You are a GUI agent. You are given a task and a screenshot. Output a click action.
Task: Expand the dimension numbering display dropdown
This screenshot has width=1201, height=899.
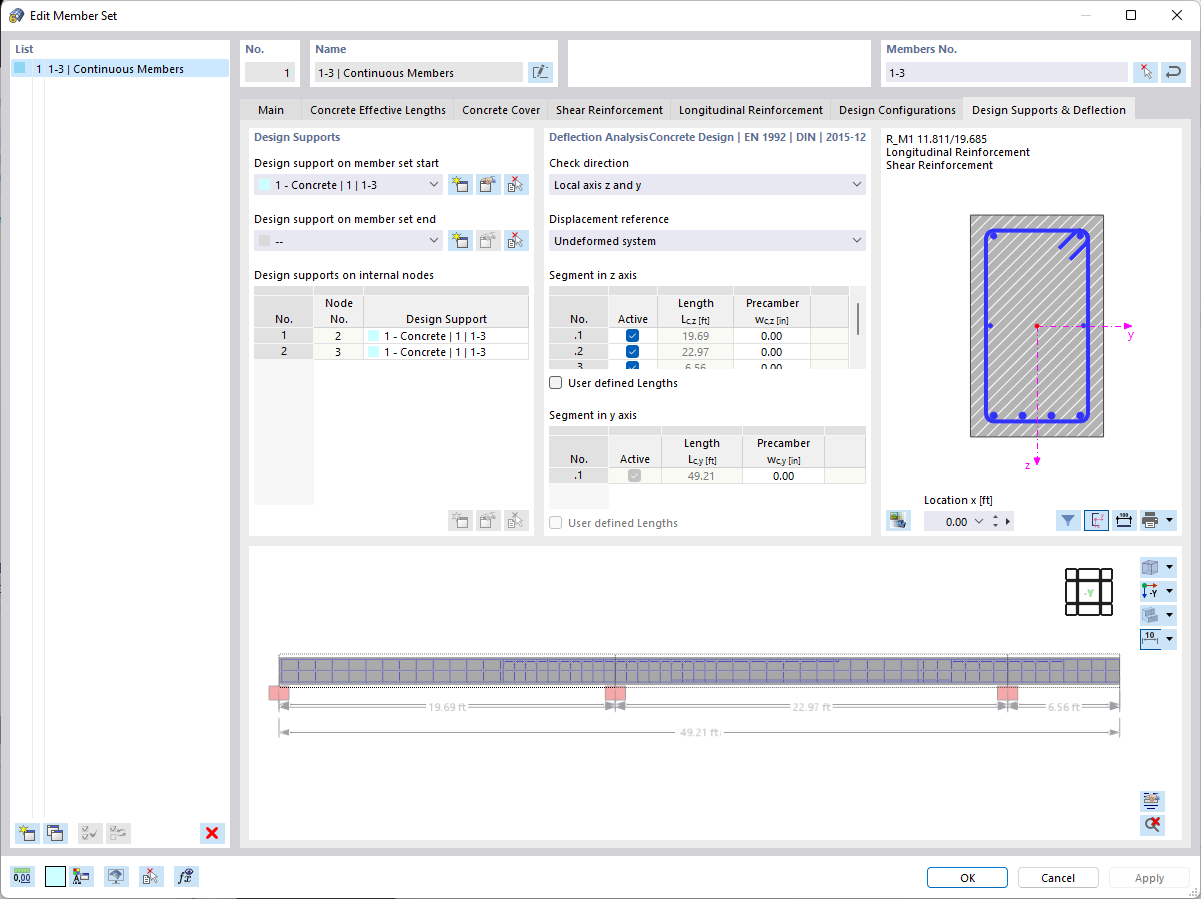[x=1170, y=639]
